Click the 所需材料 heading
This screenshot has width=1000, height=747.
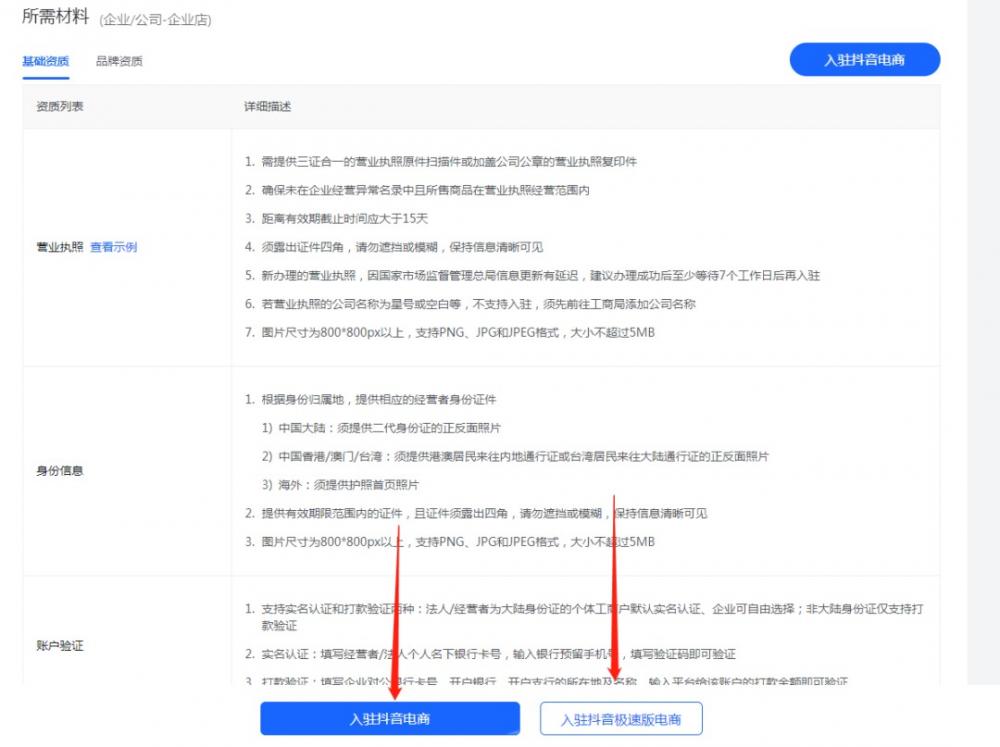(55, 16)
